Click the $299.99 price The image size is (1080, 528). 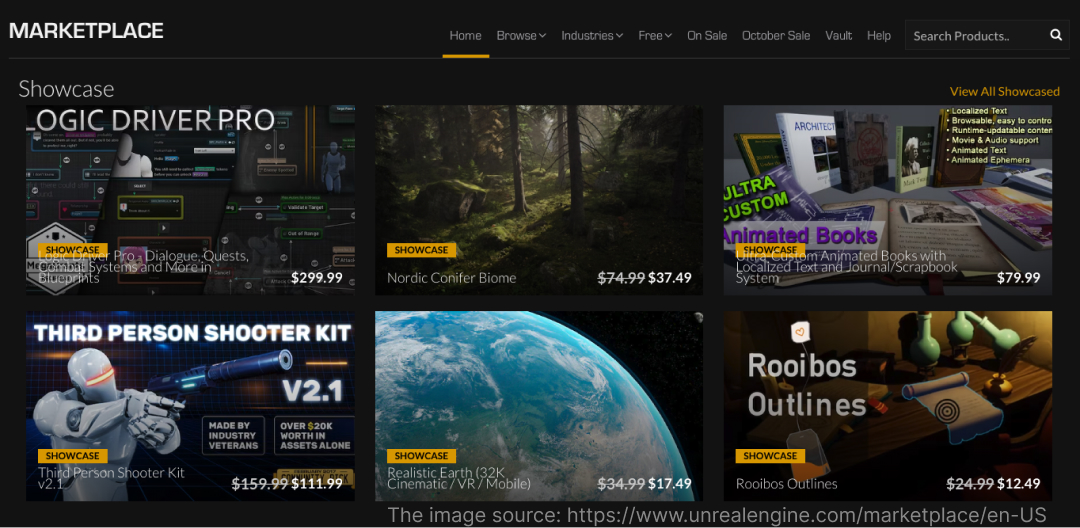tap(317, 278)
